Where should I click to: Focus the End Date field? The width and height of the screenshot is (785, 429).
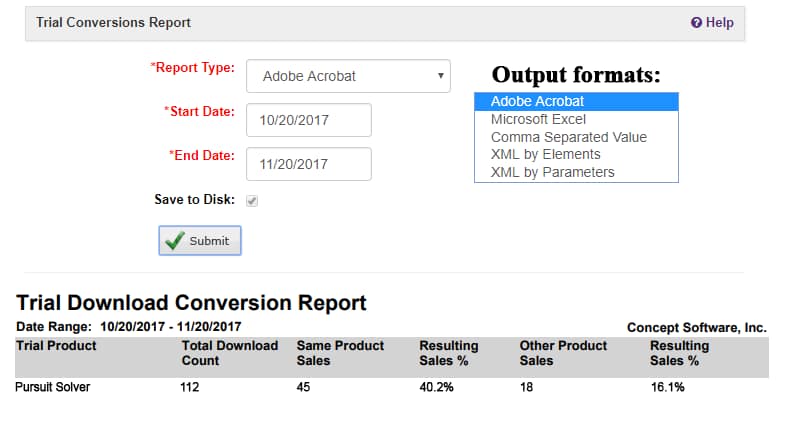coord(309,164)
